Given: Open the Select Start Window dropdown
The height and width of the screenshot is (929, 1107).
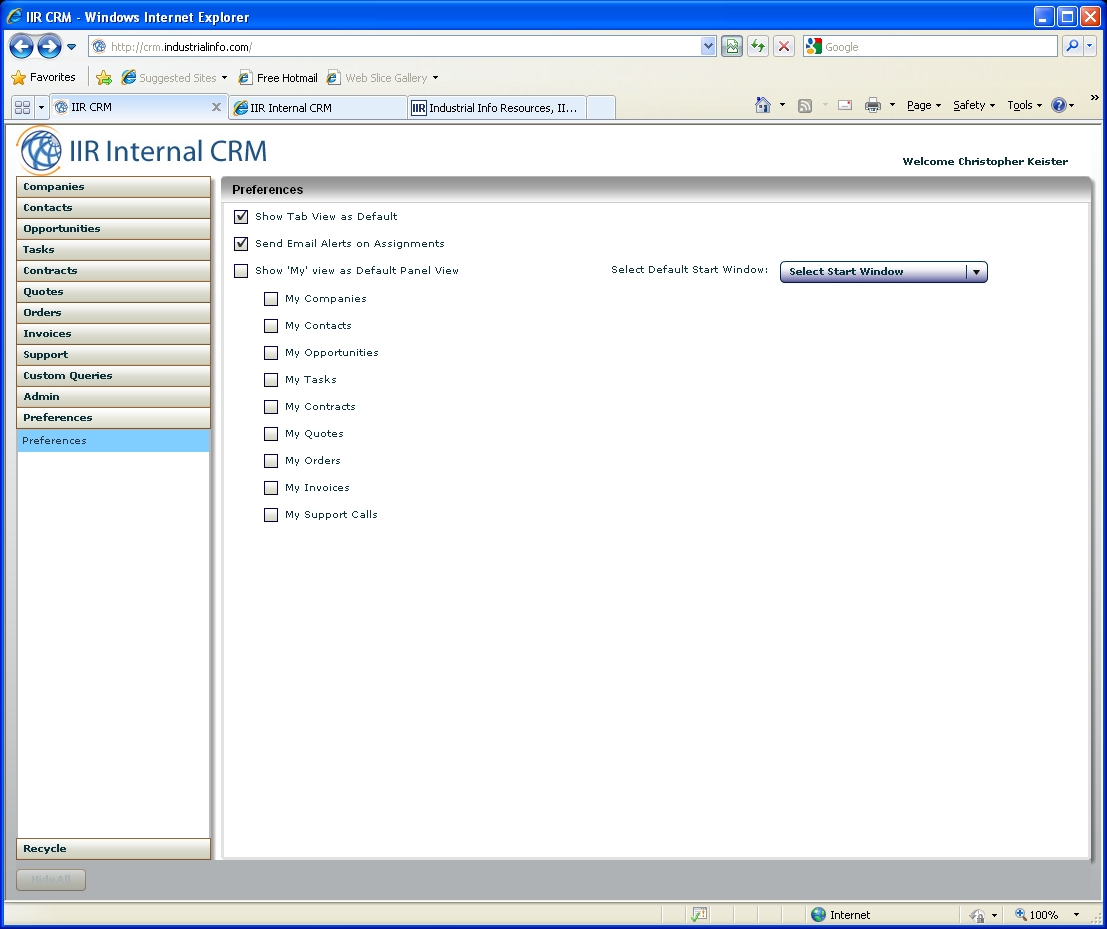Looking at the screenshot, I should [x=883, y=272].
